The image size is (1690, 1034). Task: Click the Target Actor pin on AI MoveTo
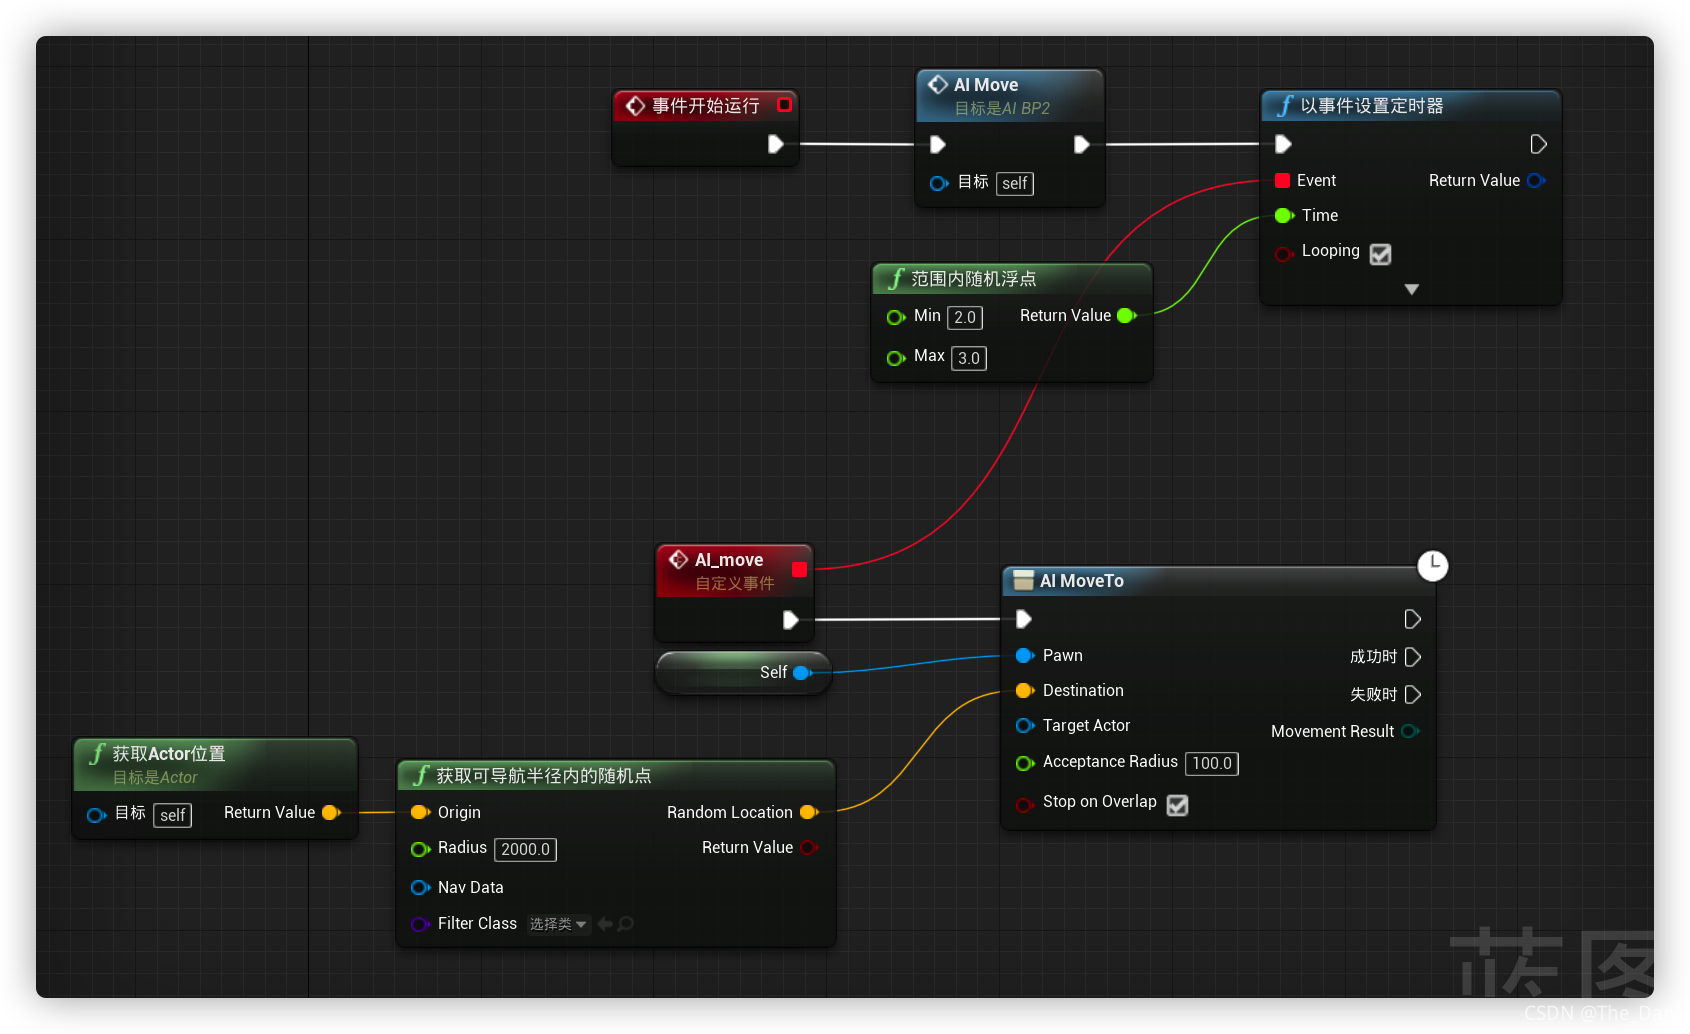point(1025,725)
